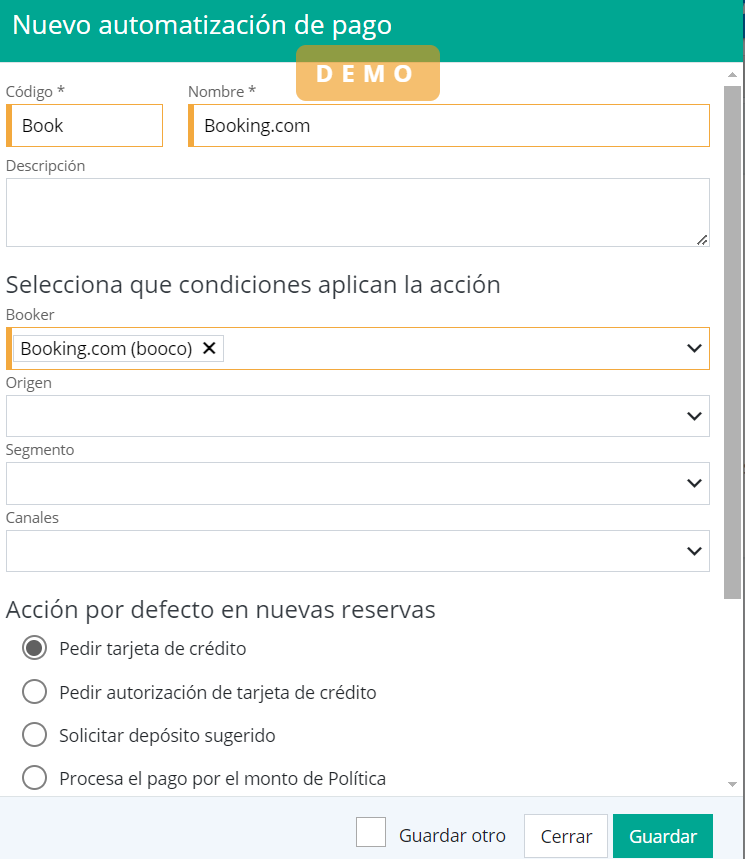Image resolution: width=745 pixels, height=859 pixels.
Task: Click the scrollbar down arrow
Action: pos(733,785)
